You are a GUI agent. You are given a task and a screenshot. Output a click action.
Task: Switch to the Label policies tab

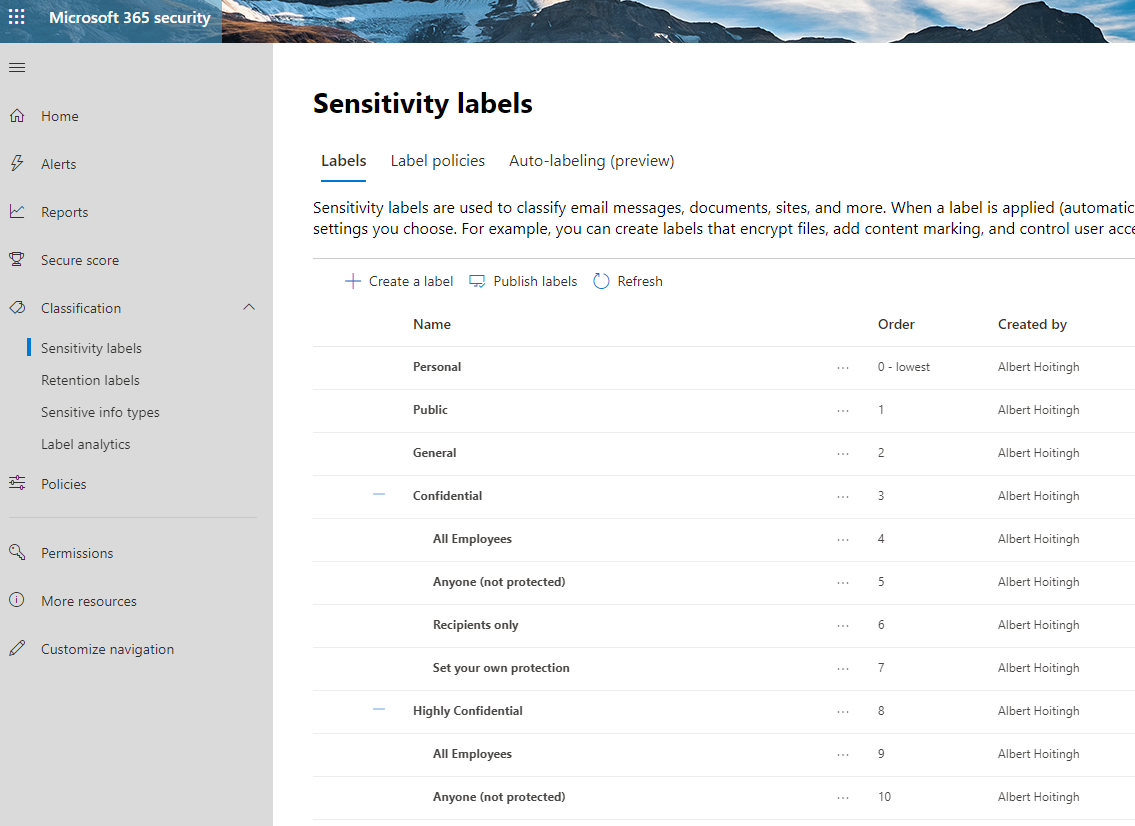(437, 161)
